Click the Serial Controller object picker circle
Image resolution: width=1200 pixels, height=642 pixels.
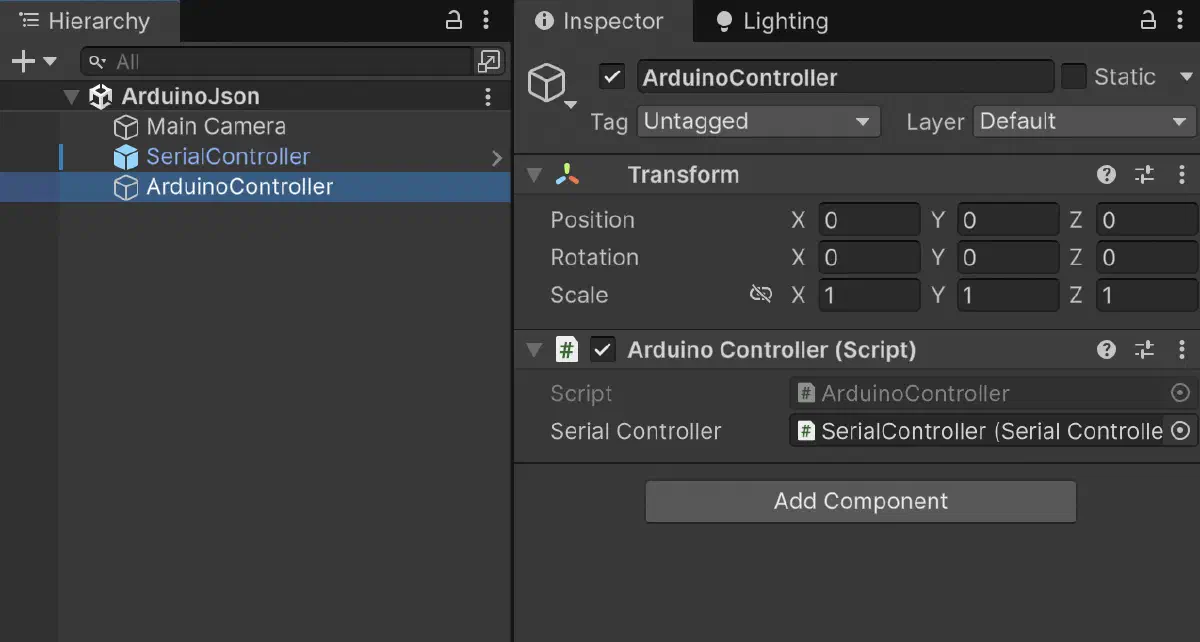(x=1179, y=431)
